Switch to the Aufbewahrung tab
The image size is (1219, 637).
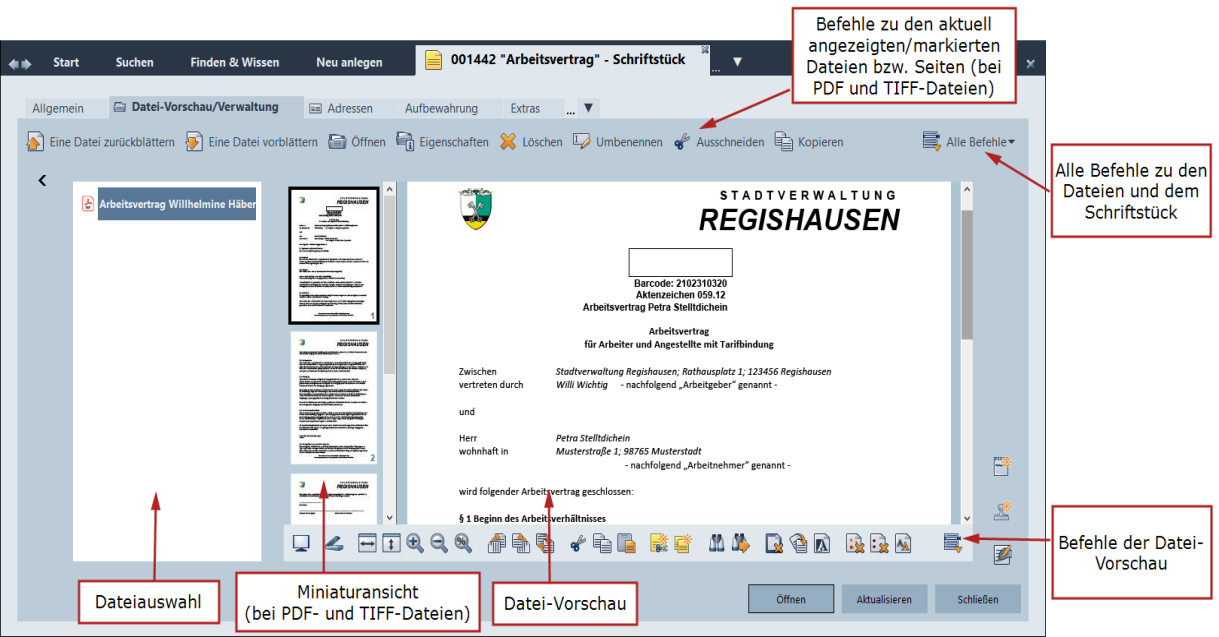(x=441, y=108)
